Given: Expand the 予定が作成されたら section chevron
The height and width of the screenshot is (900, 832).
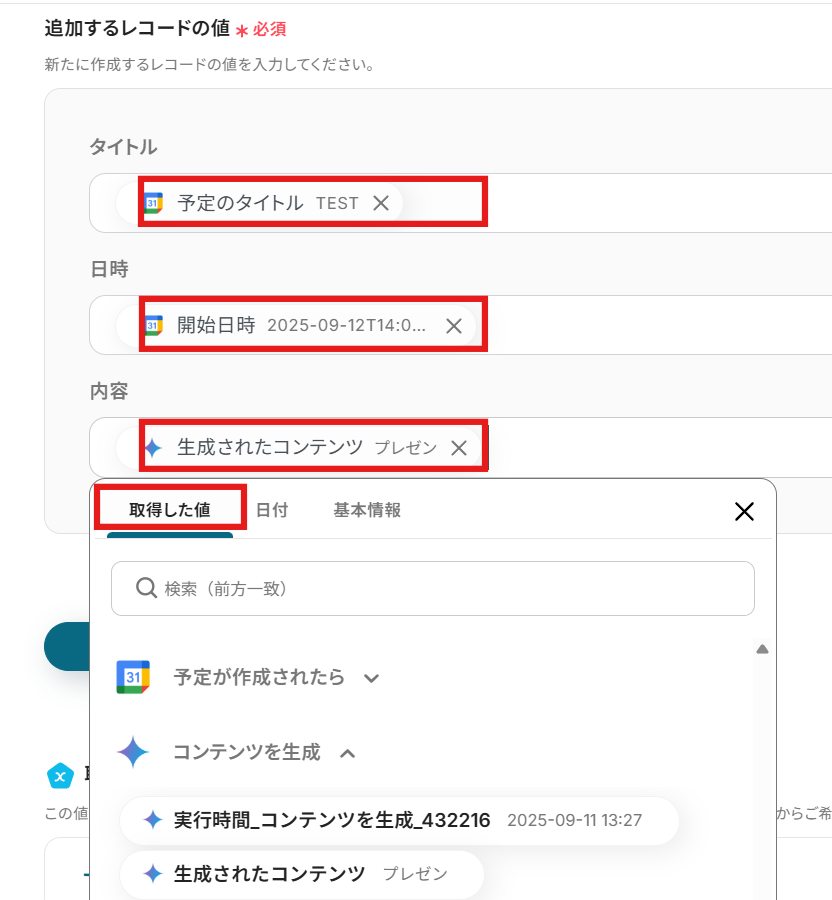Looking at the screenshot, I should [371, 678].
